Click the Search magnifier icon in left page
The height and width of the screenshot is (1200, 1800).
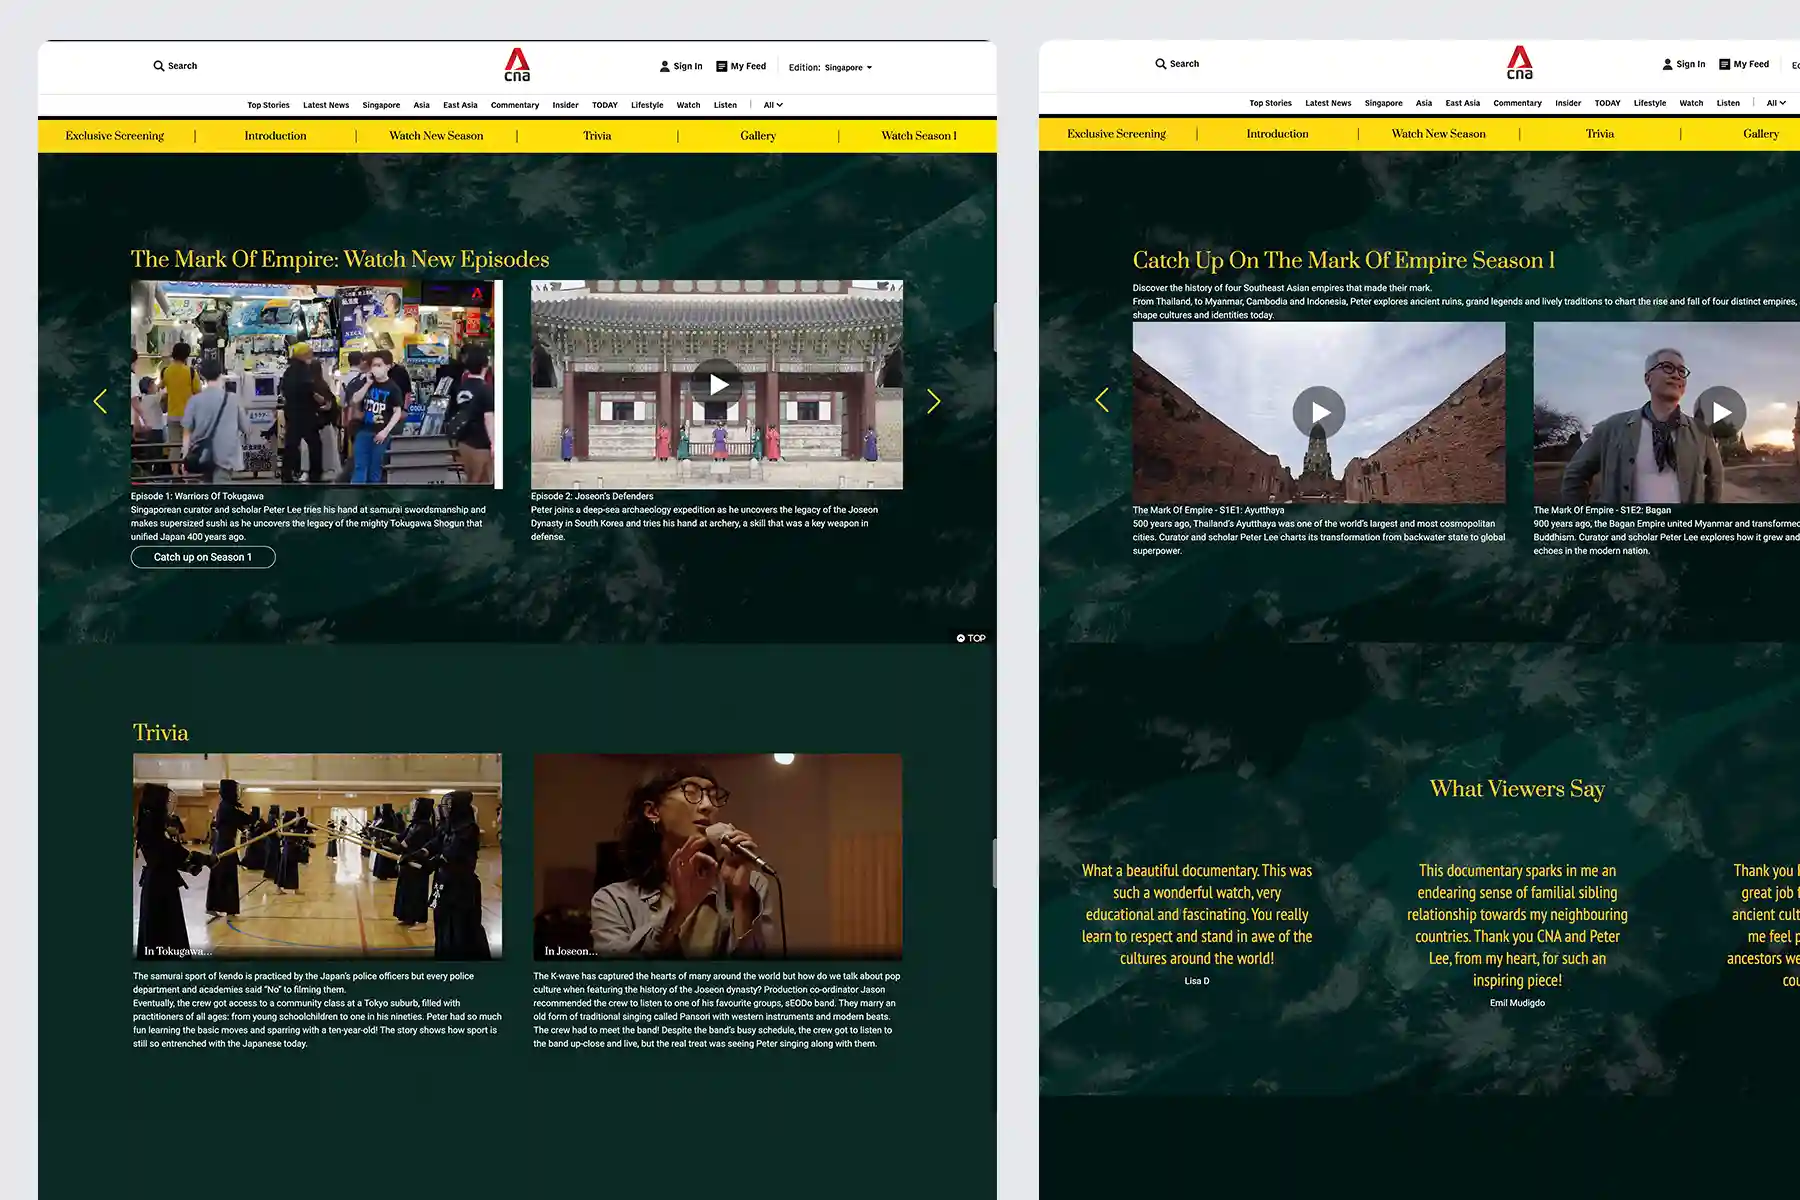[x=158, y=66]
